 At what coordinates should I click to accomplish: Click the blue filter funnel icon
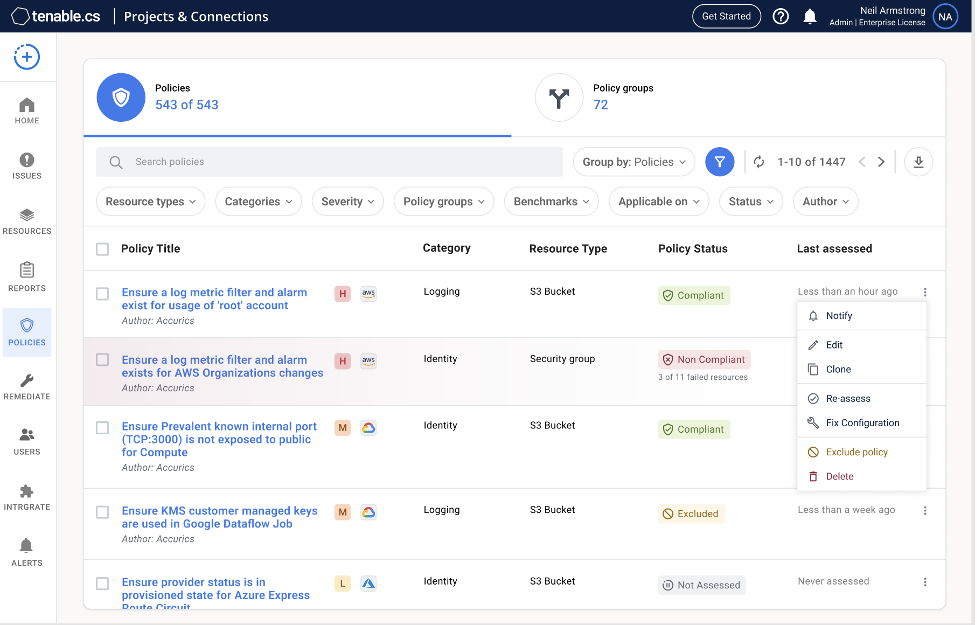pyautogui.click(x=719, y=161)
